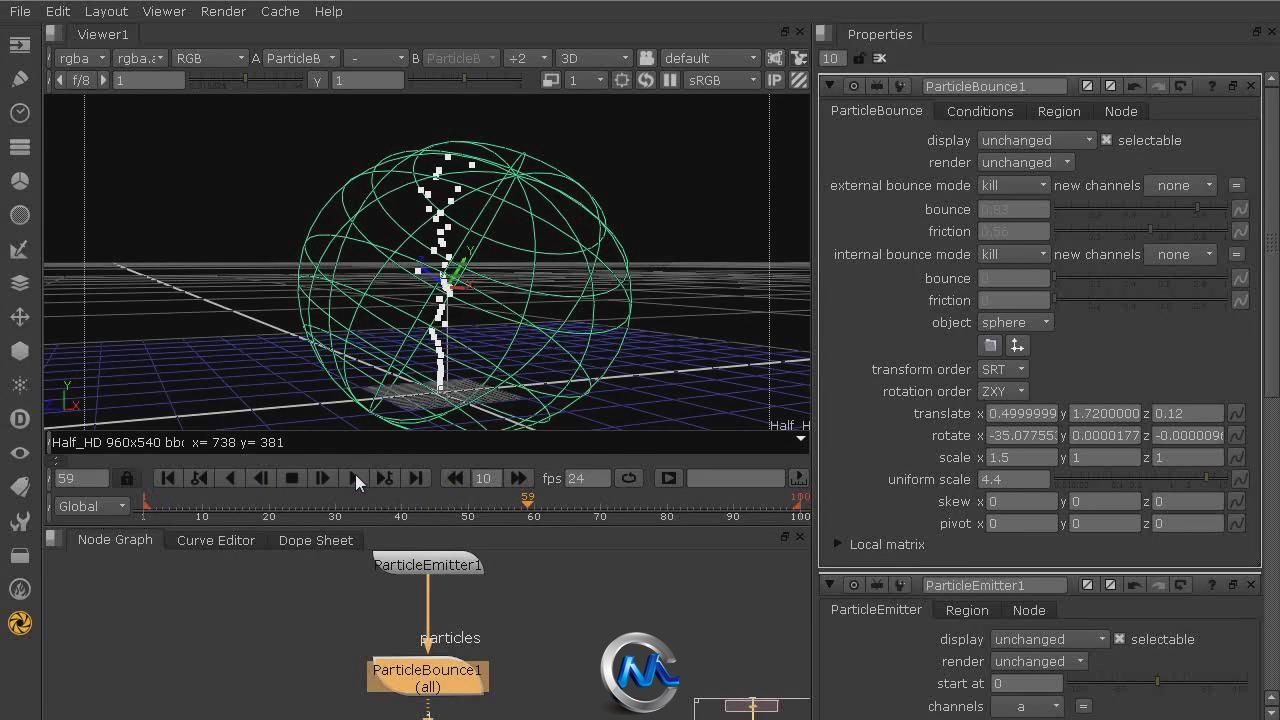
Task: Click the fps value field
Action: point(588,478)
